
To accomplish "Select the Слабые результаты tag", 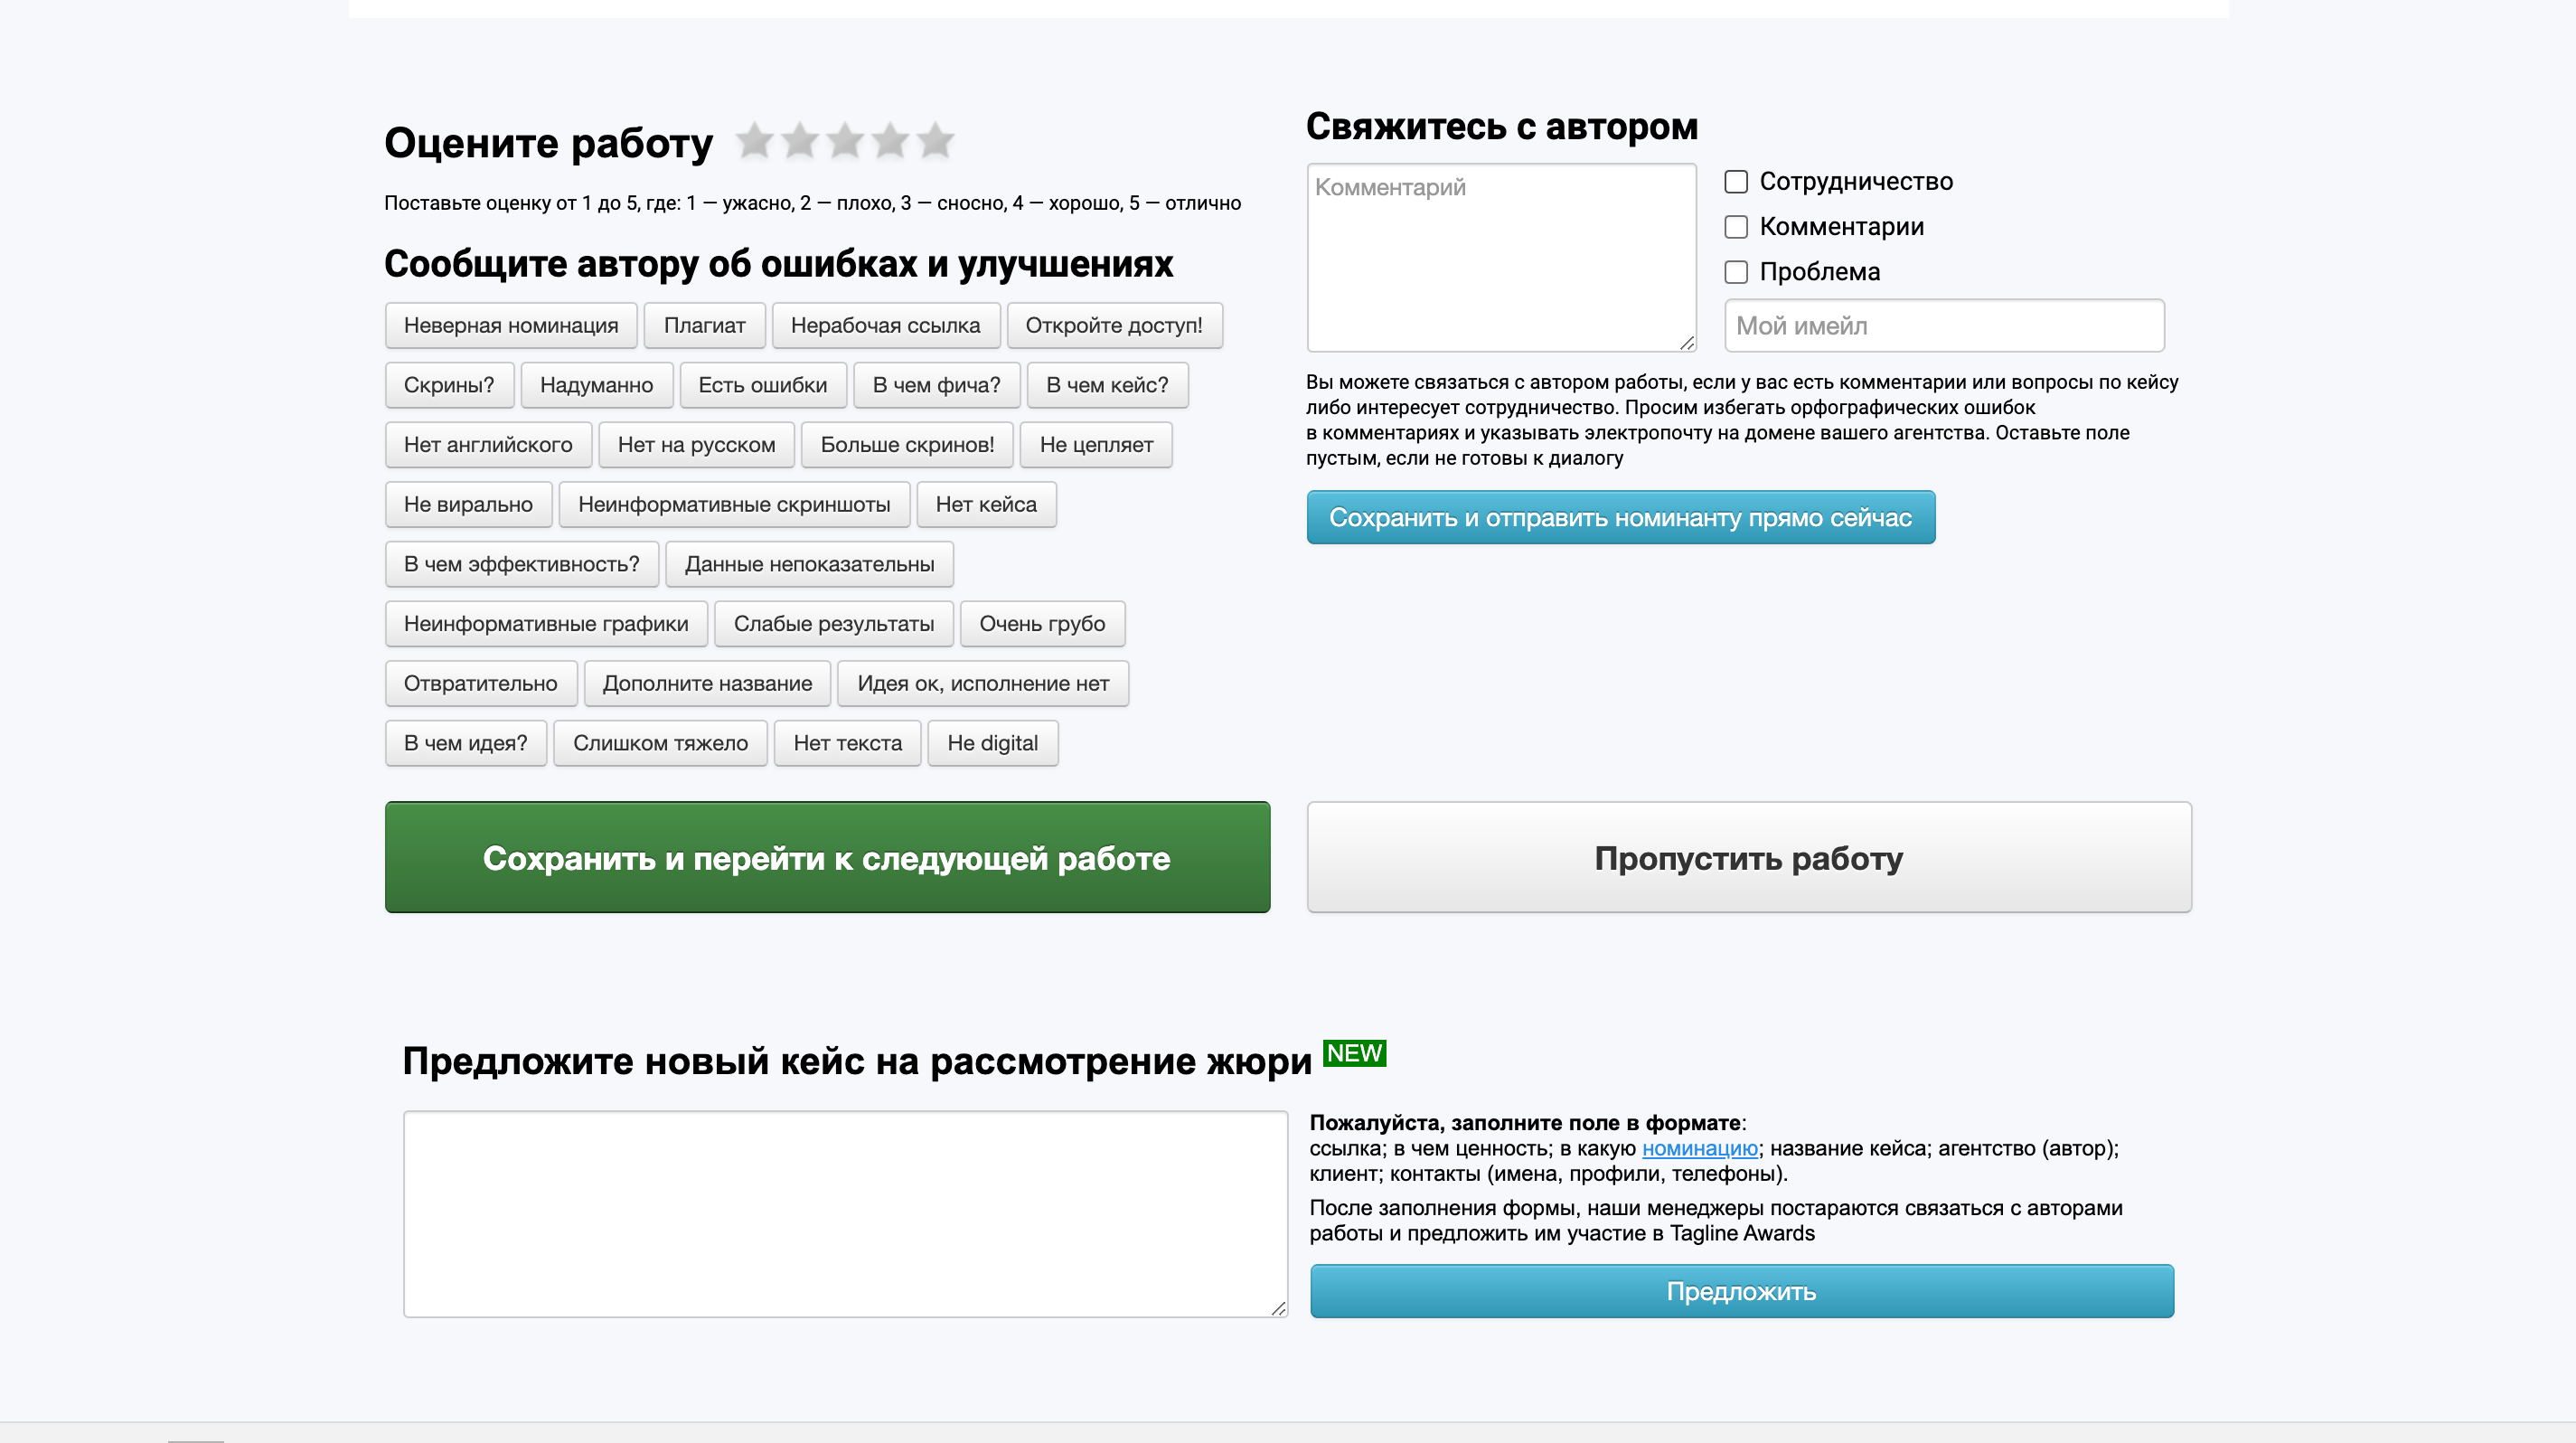I will click(x=834, y=624).
